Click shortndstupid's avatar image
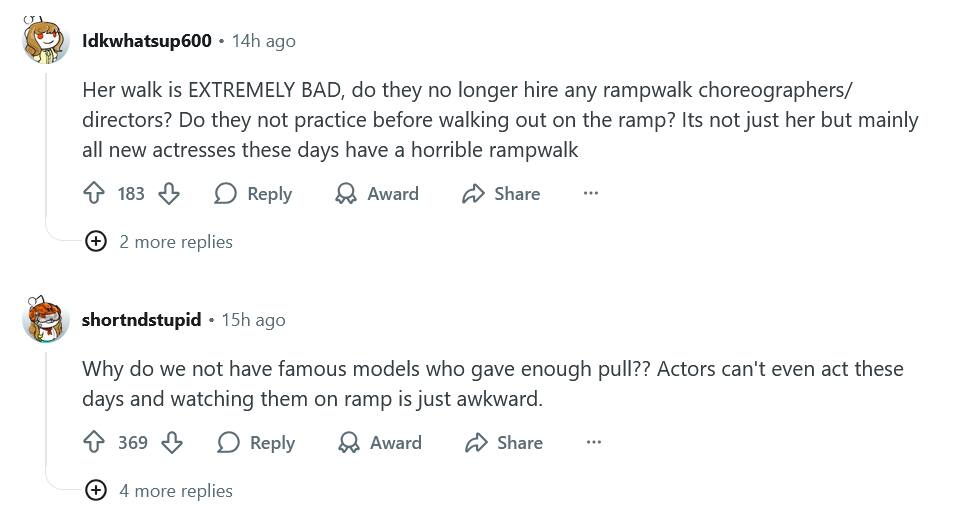 pyautogui.click(x=45, y=320)
